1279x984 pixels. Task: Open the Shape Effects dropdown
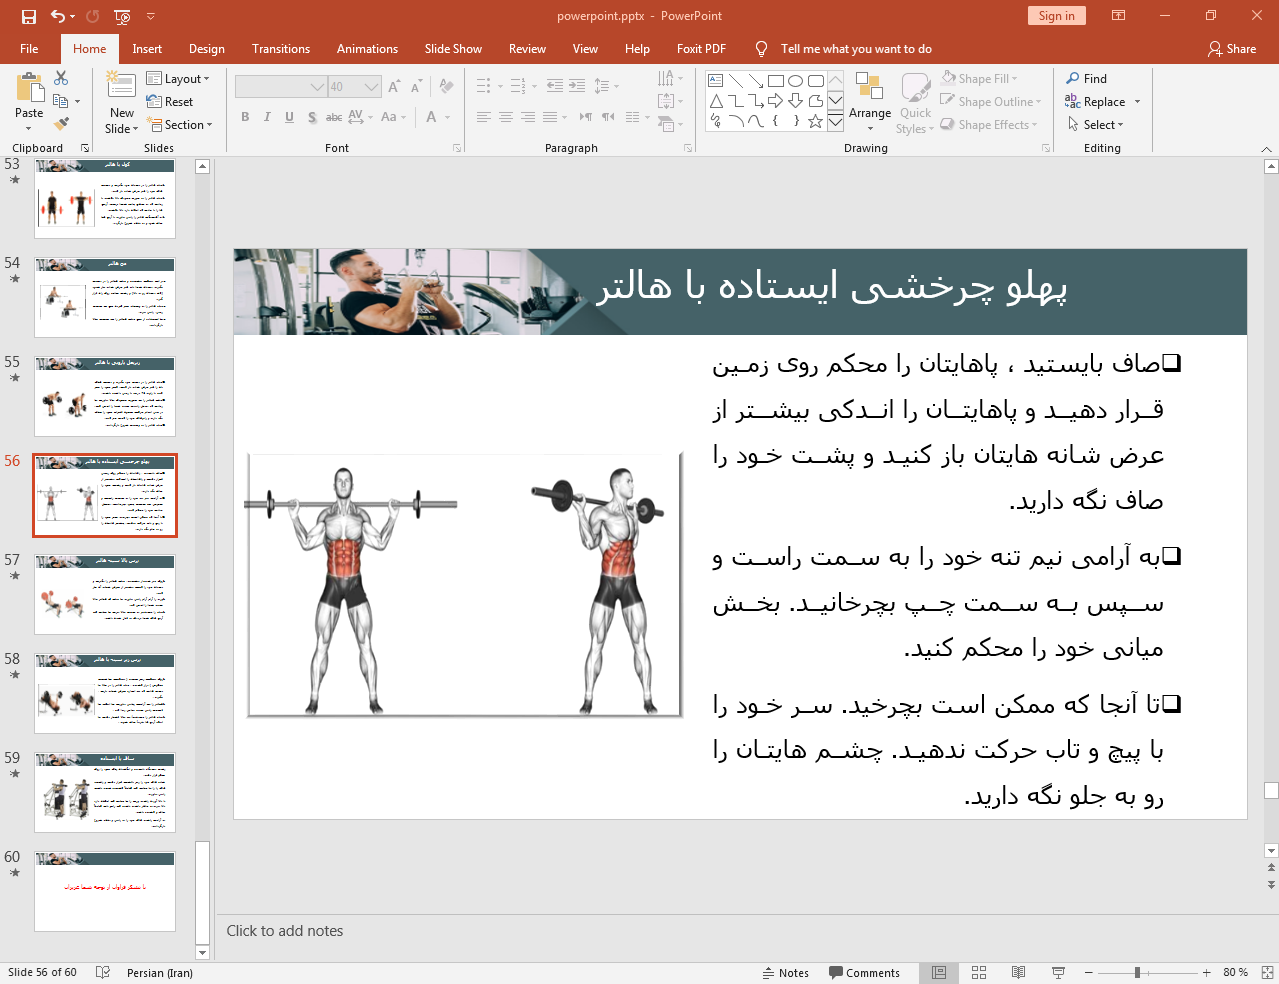(x=989, y=125)
